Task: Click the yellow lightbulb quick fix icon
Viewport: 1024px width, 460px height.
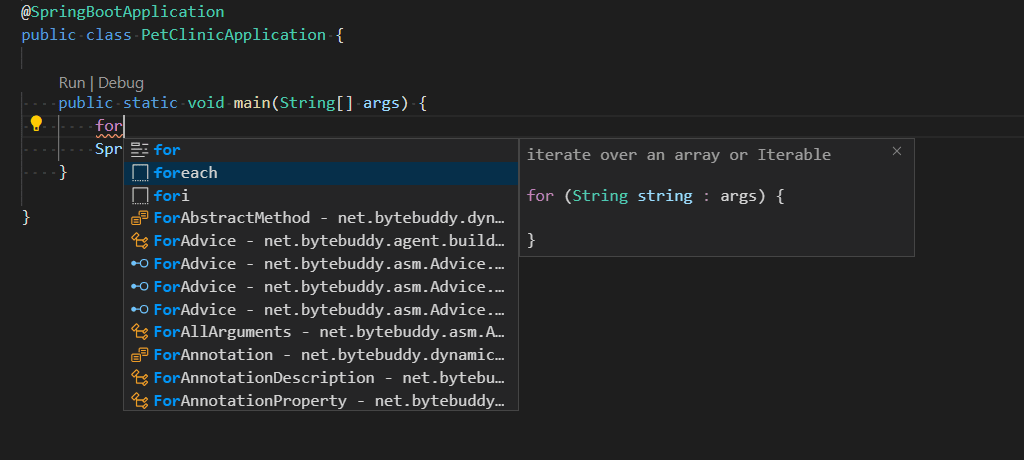Action: click(36, 124)
